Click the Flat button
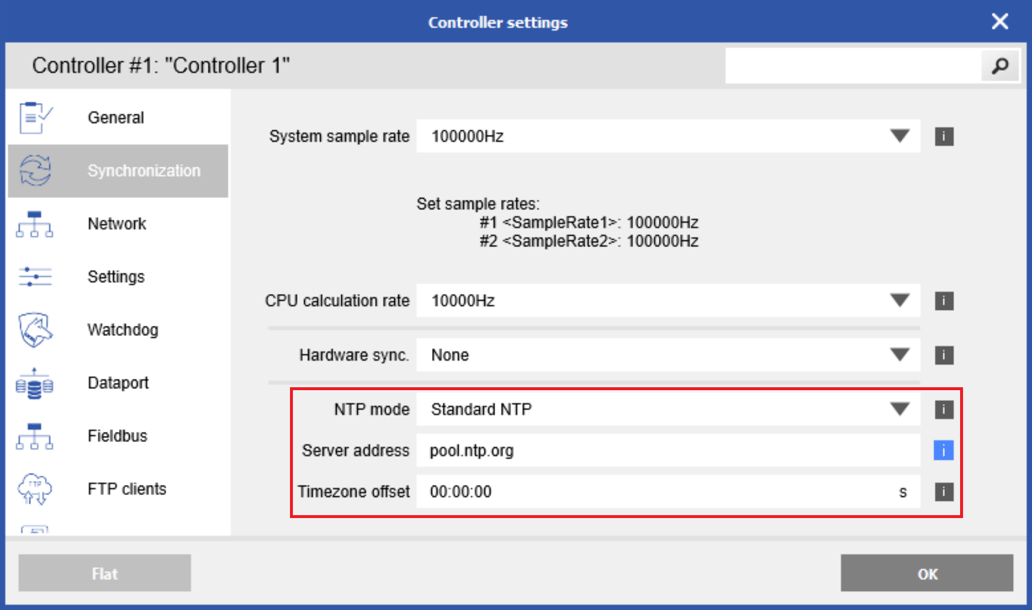Image resolution: width=1032 pixels, height=610 pixels. click(x=104, y=574)
